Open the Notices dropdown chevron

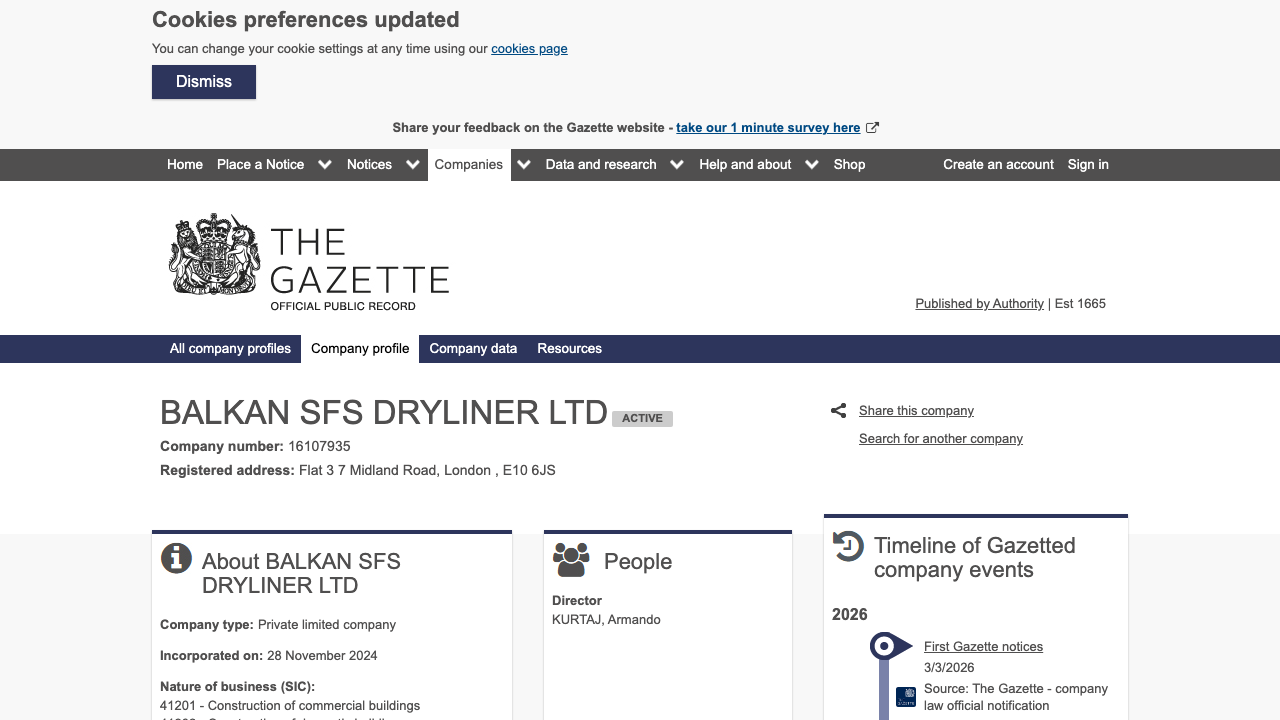coord(413,164)
